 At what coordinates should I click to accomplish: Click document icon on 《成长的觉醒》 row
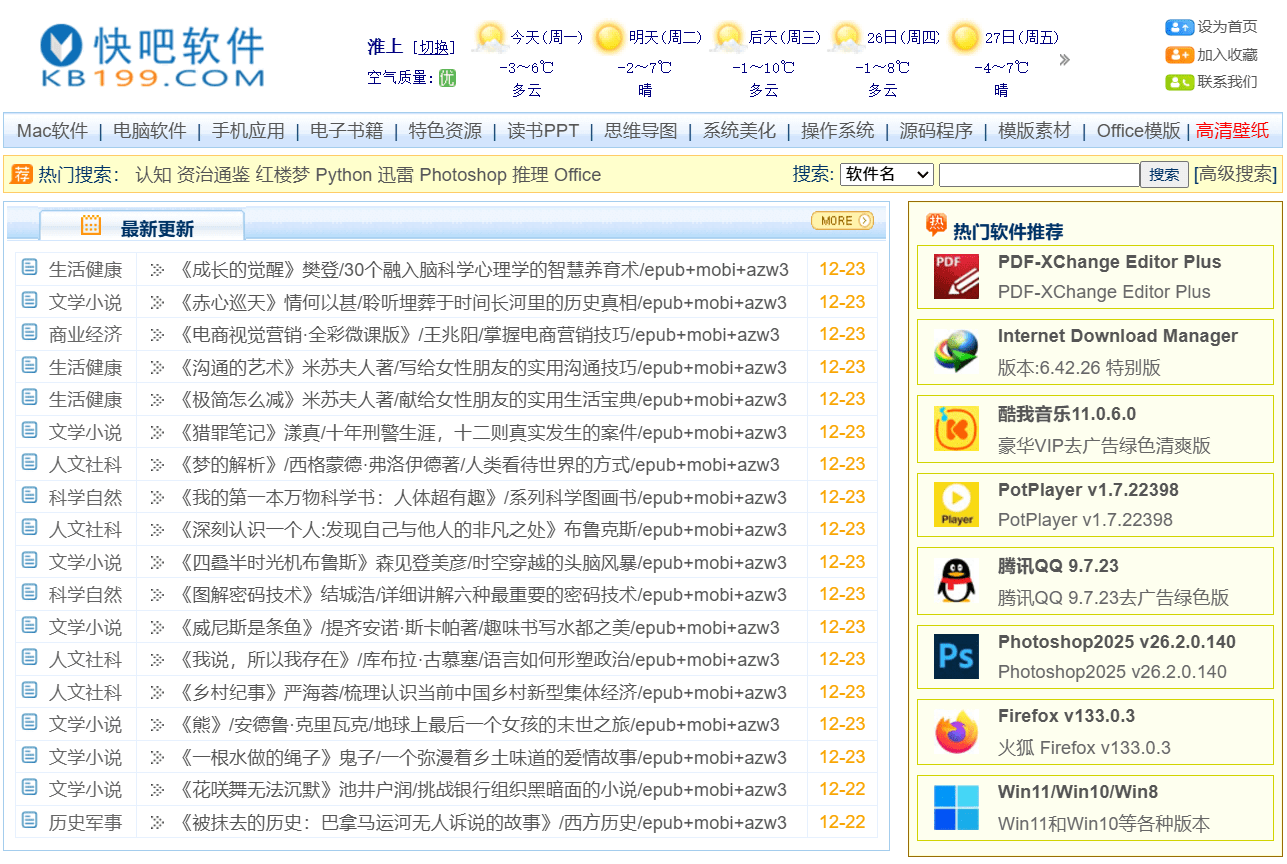point(30,269)
